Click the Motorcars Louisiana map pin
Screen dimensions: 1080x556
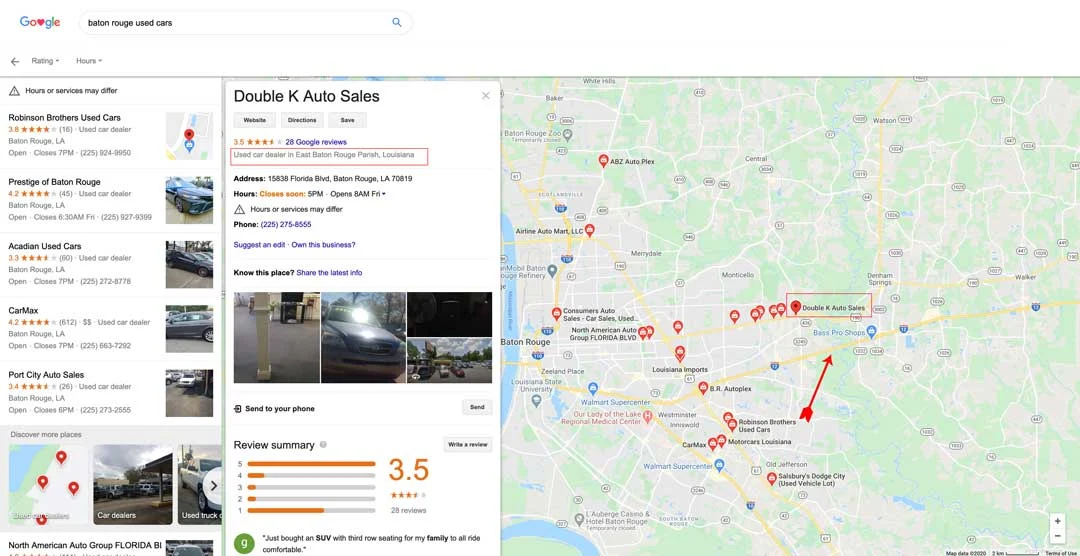(x=721, y=440)
